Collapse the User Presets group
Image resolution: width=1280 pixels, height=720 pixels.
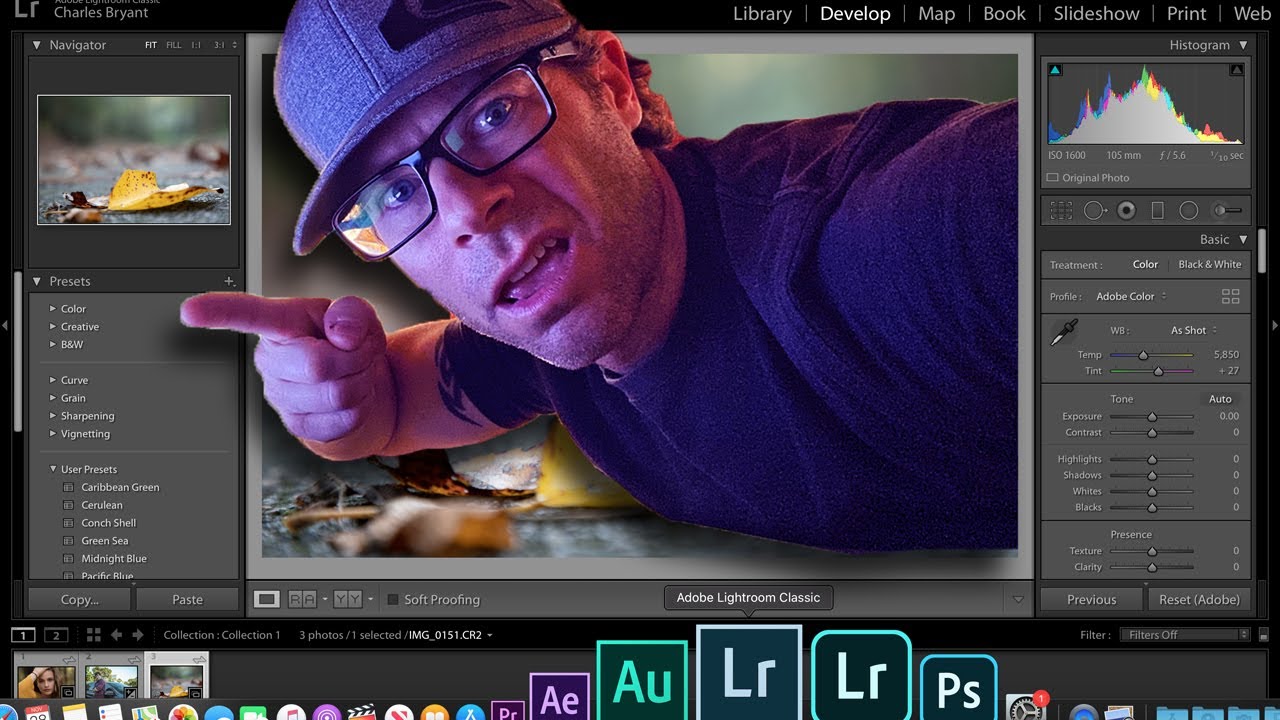pos(53,469)
